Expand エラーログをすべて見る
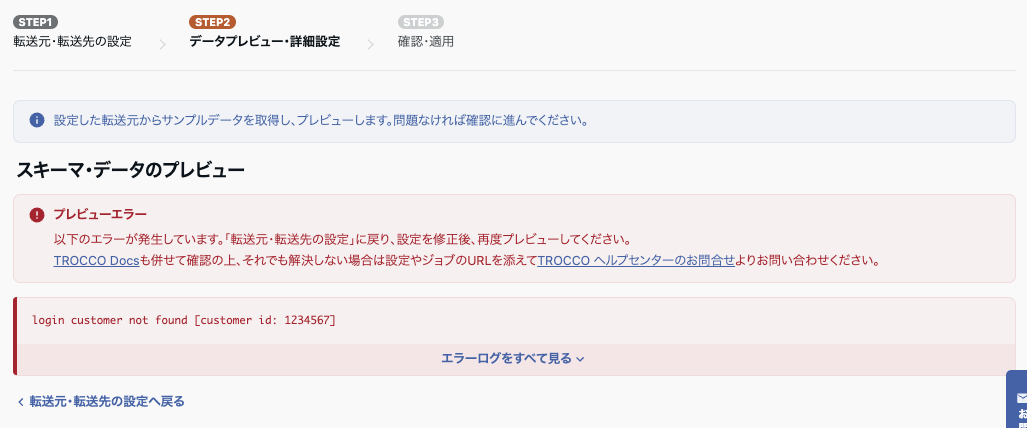 513,359
